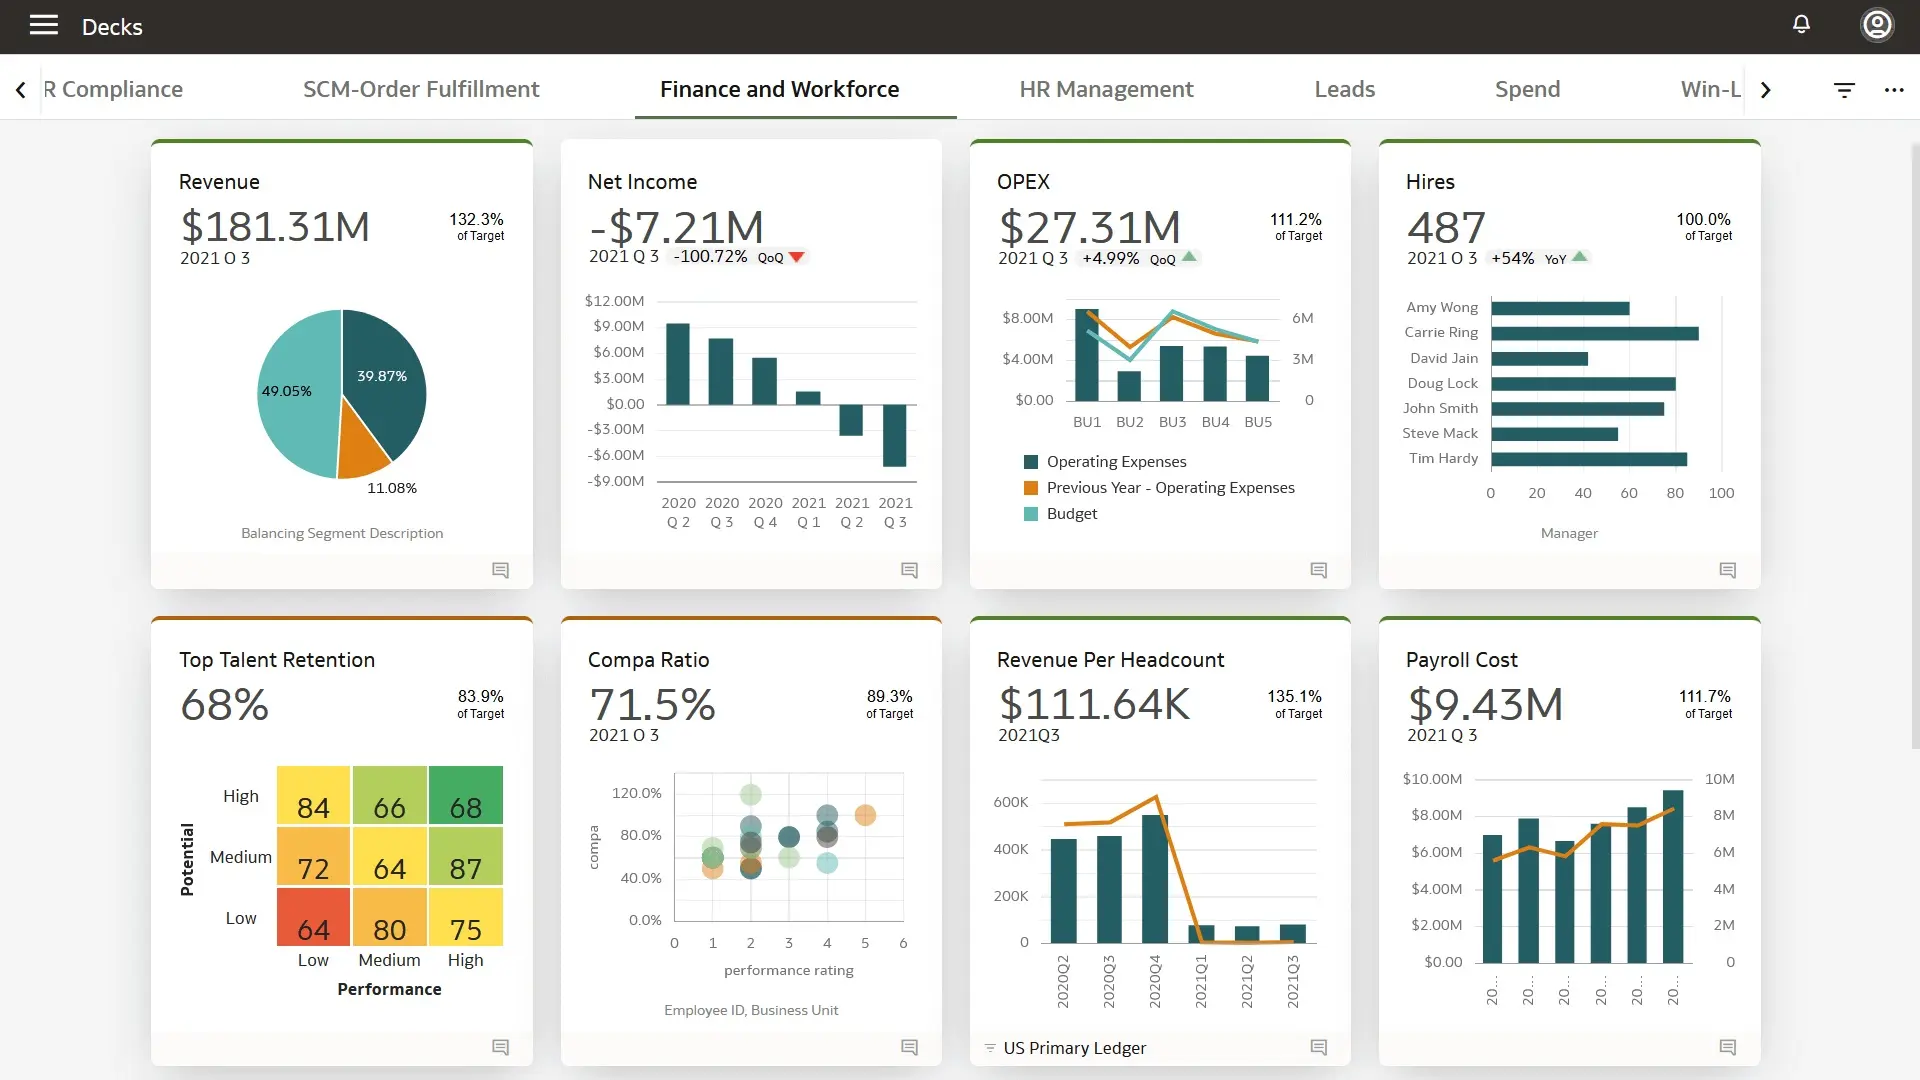This screenshot has width=1920, height=1080.
Task: Switch to the HR Management tab
Action: point(1106,89)
